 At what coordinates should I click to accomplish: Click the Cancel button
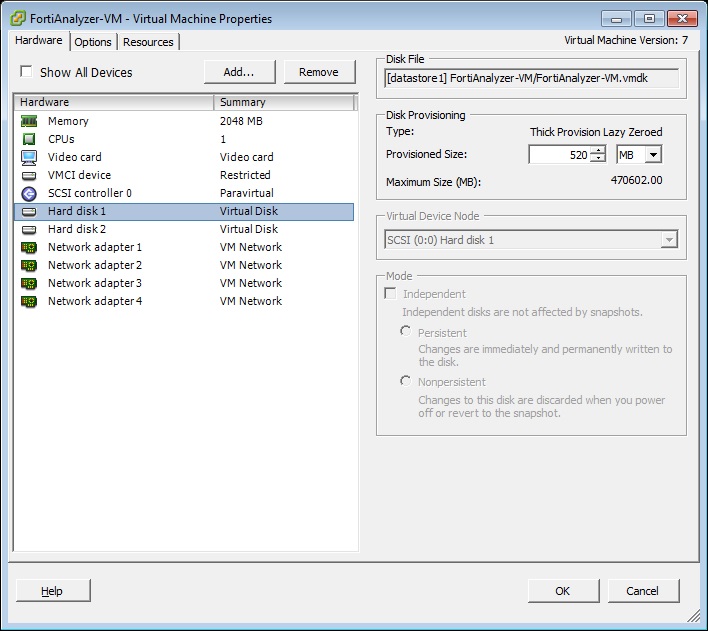point(643,591)
